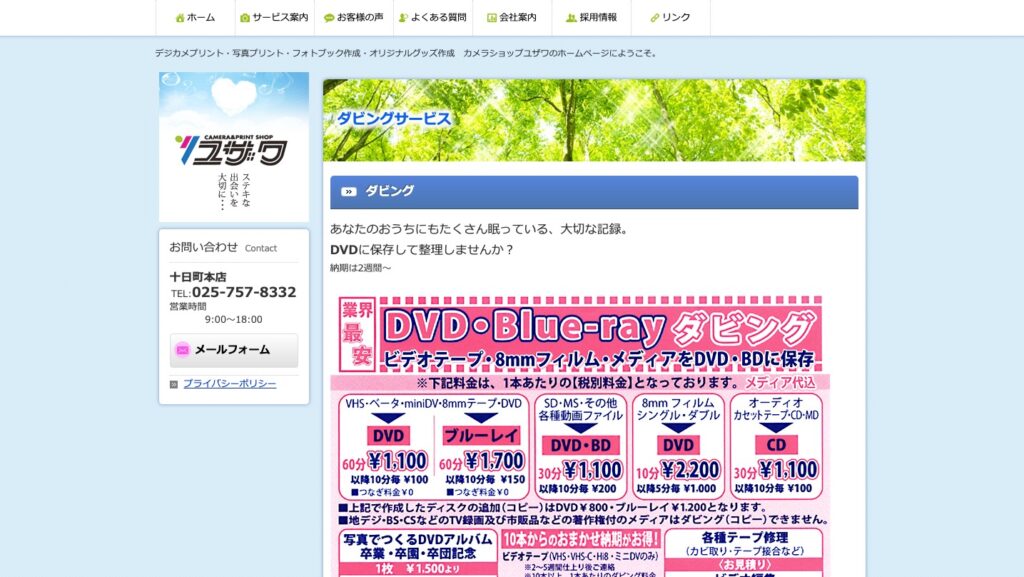
Task: Click the home icon in navigation bar
Action: (x=180, y=18)
